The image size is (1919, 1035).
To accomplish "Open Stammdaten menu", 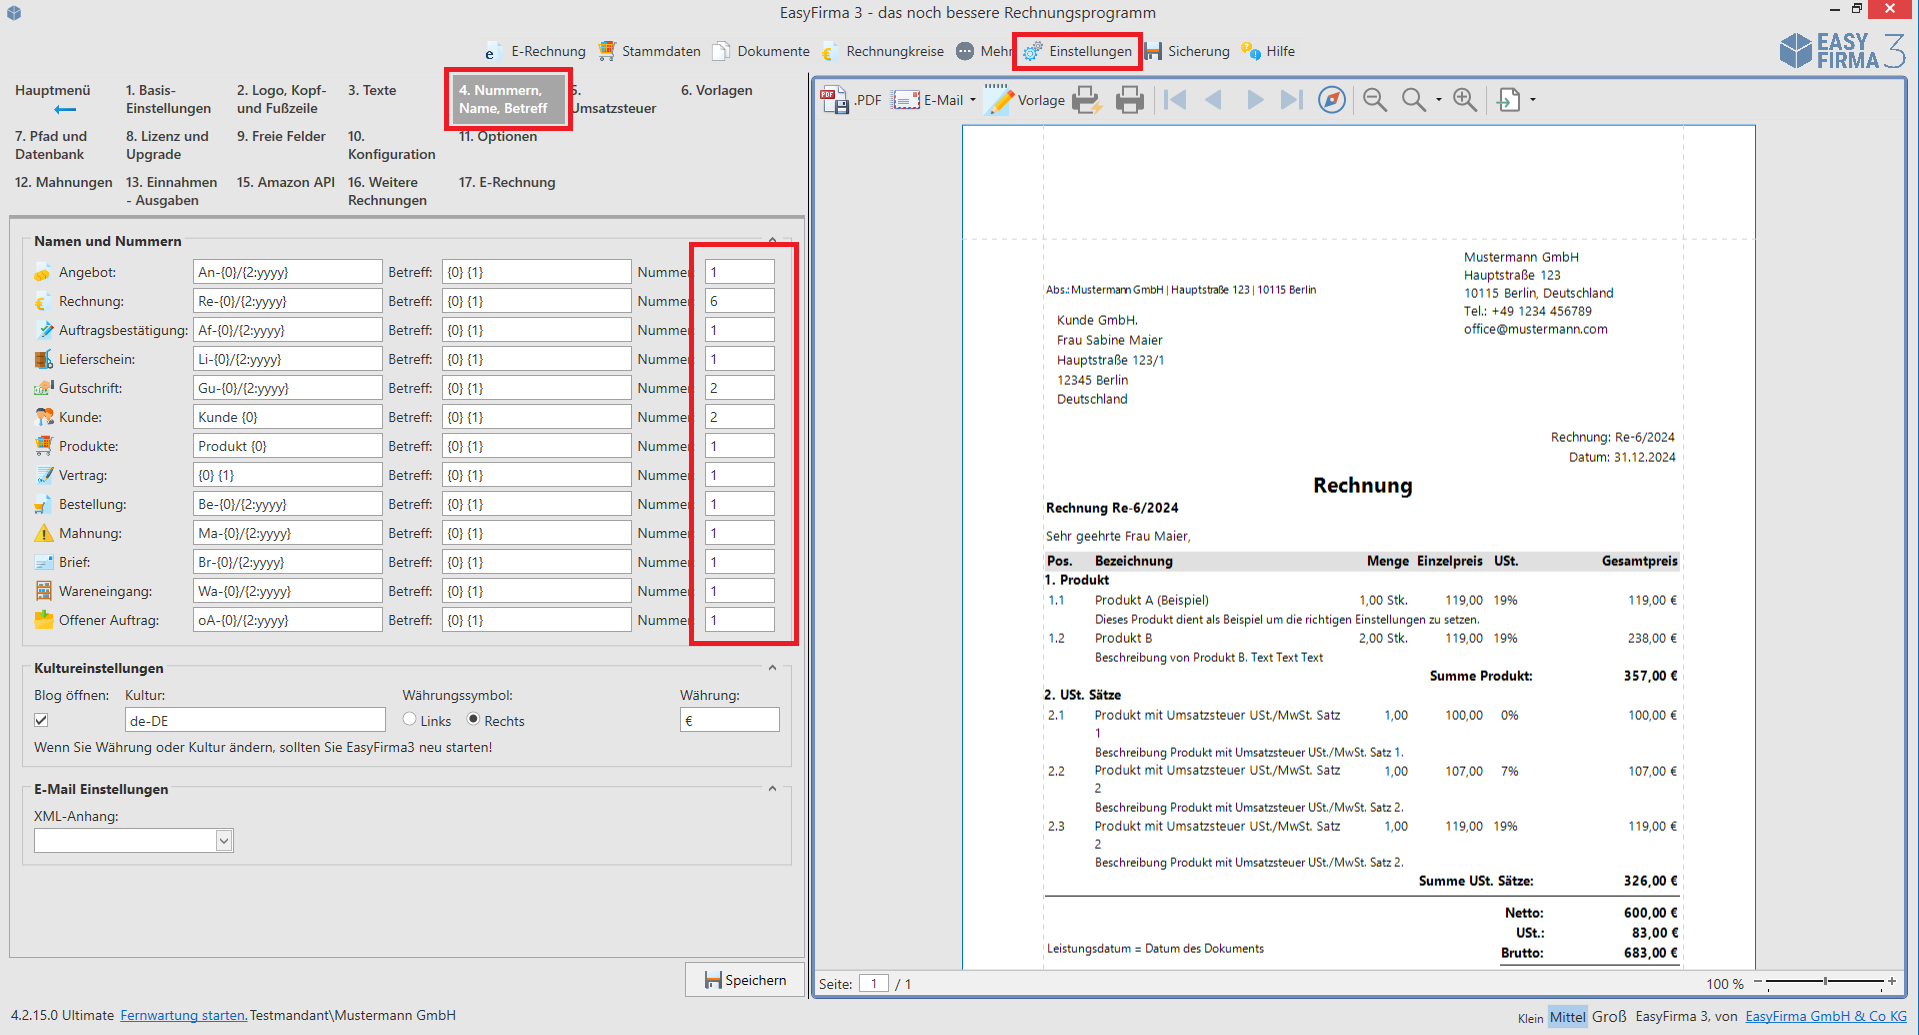I will tap(649, 51).
